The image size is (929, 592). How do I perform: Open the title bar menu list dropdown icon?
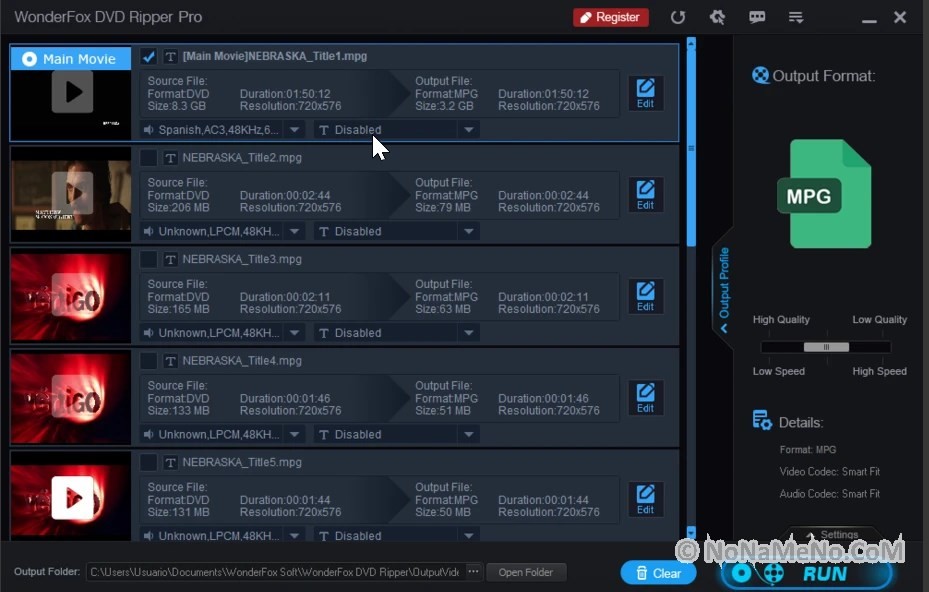796,17
